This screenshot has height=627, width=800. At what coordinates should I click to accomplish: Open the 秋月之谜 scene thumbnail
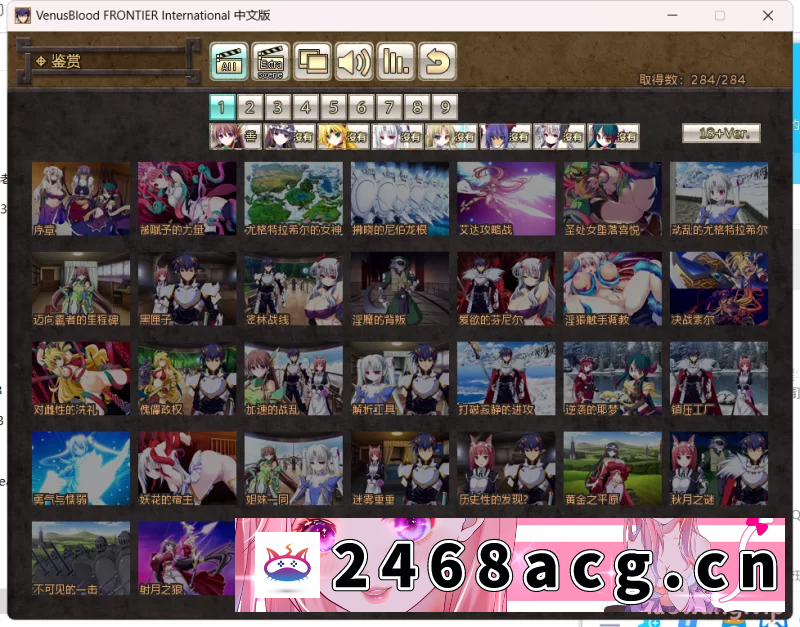click(718, 468)
